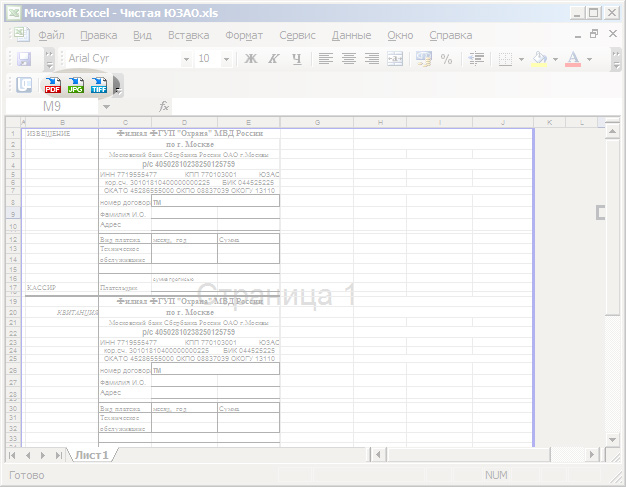Apply the red font color

[x=573, y=59]
